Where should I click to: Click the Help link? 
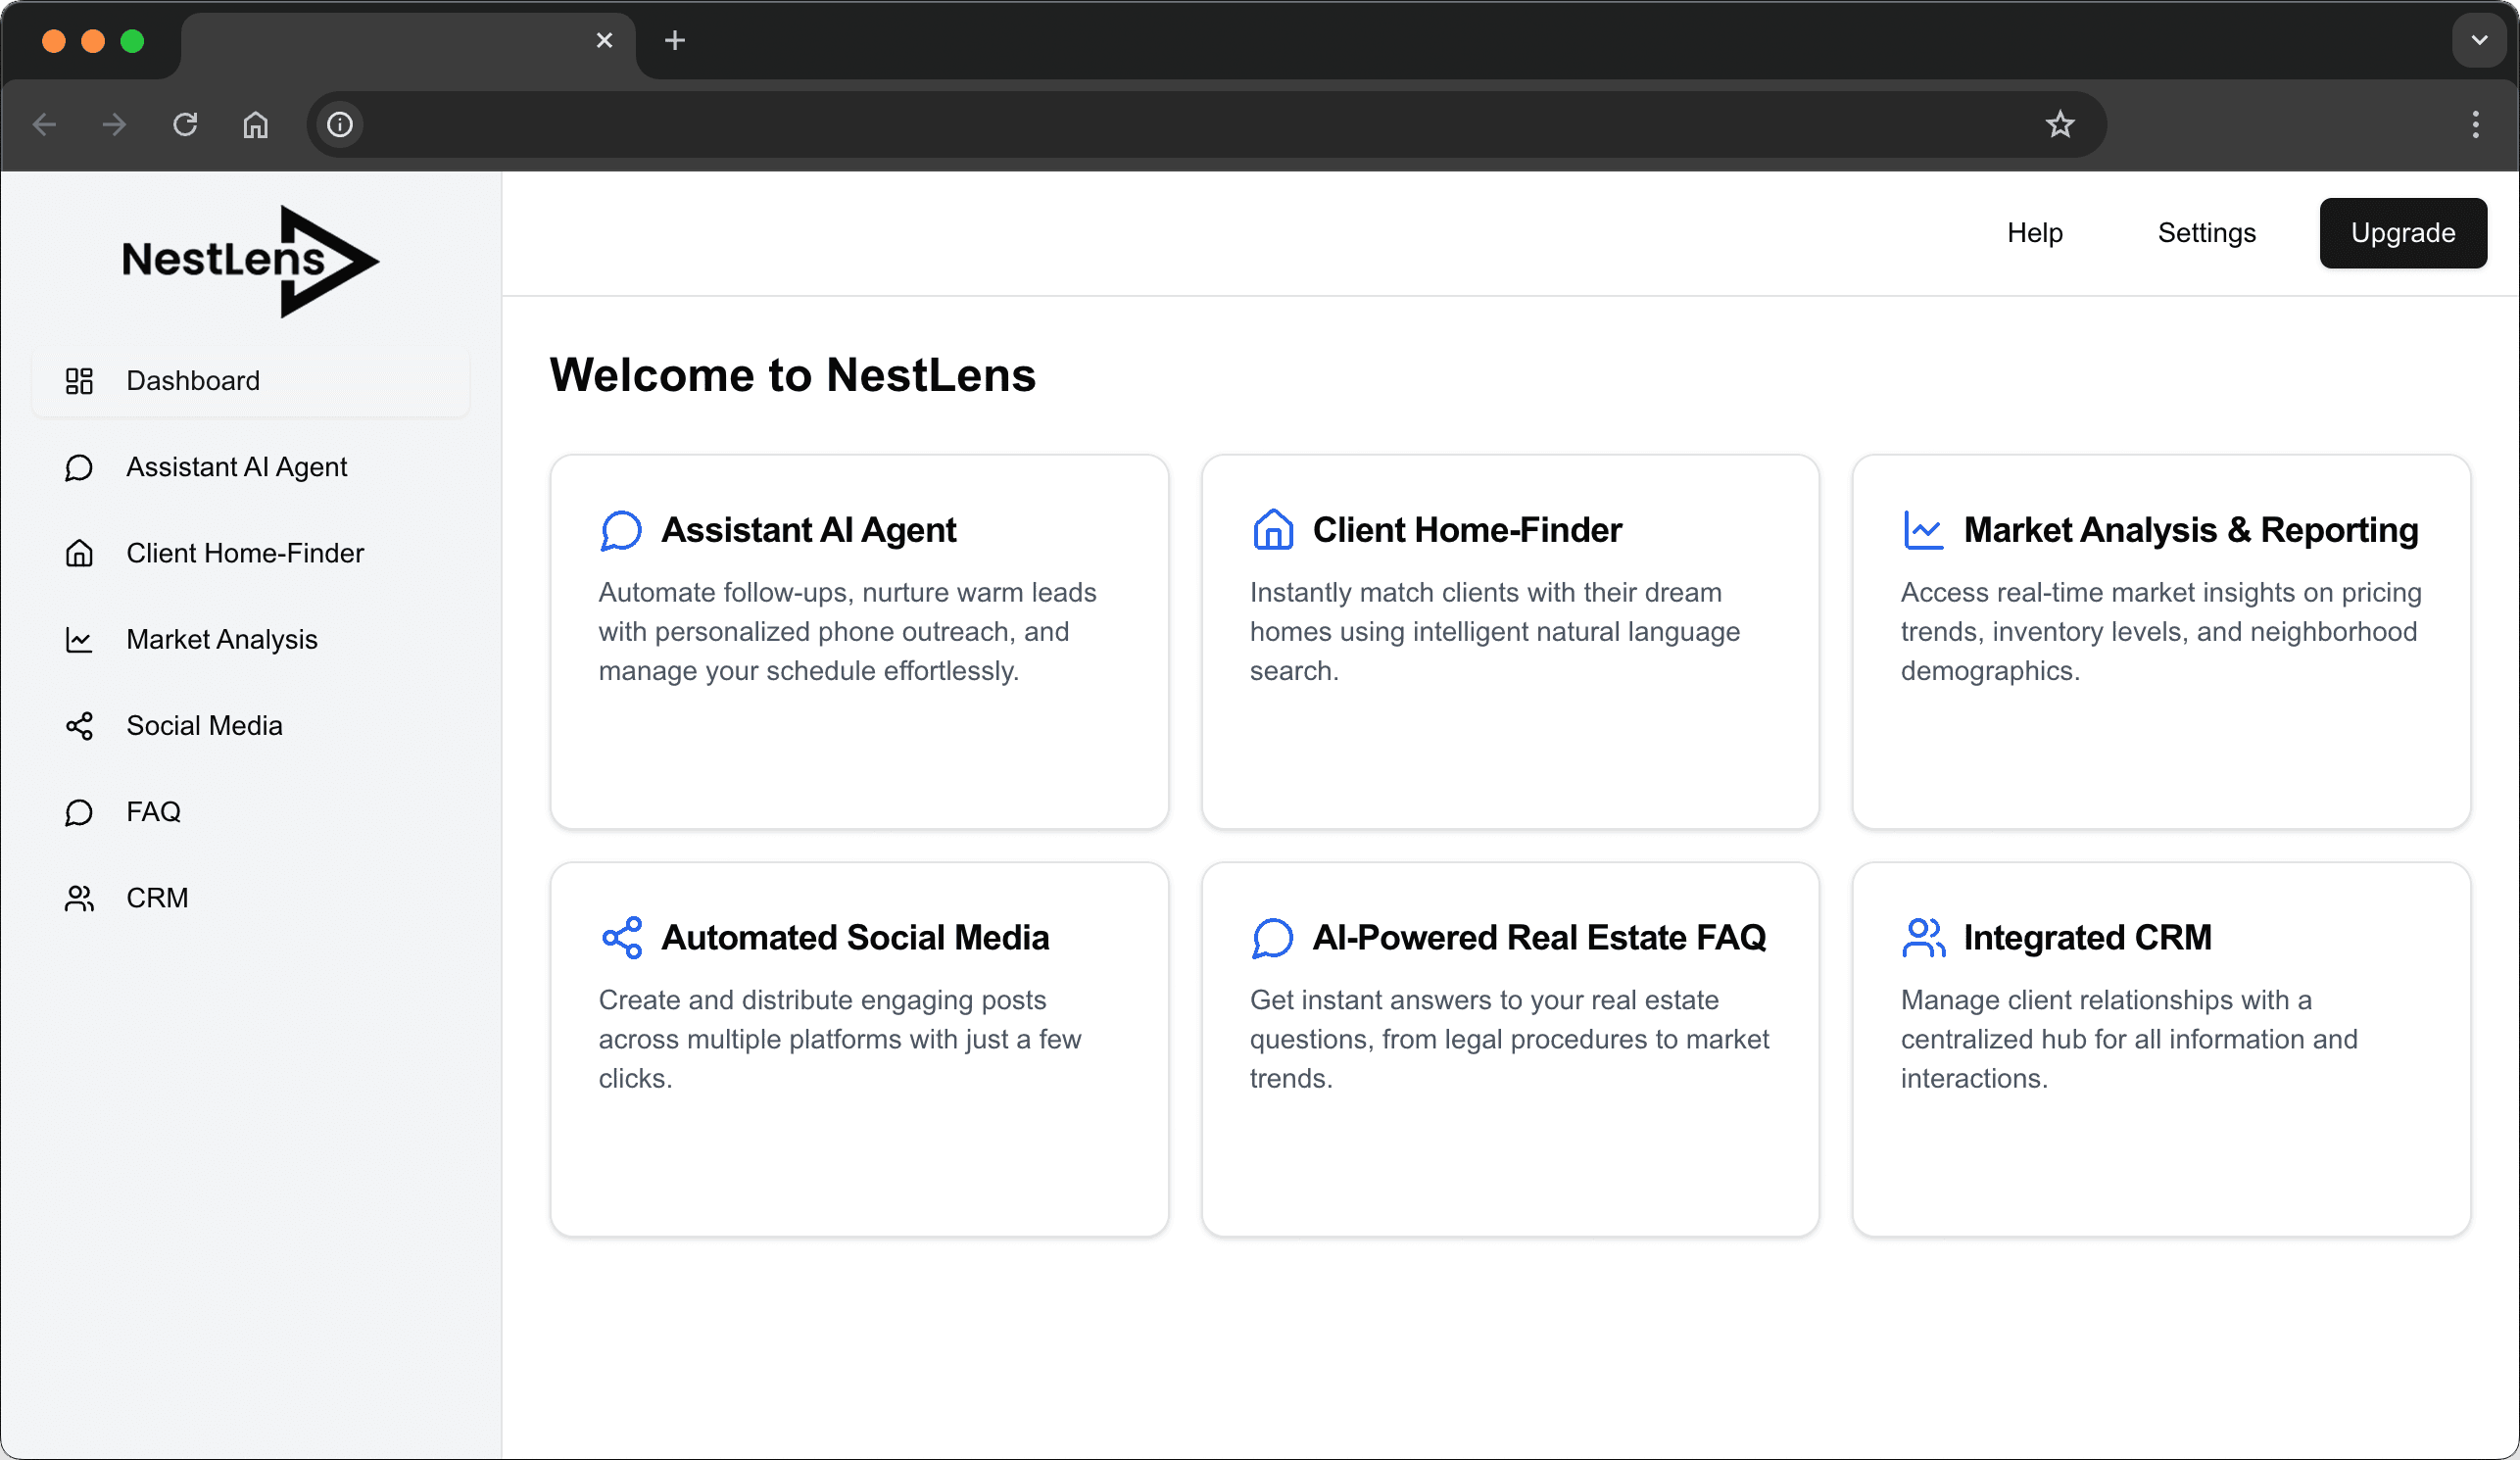click(x=2035, y=233)
